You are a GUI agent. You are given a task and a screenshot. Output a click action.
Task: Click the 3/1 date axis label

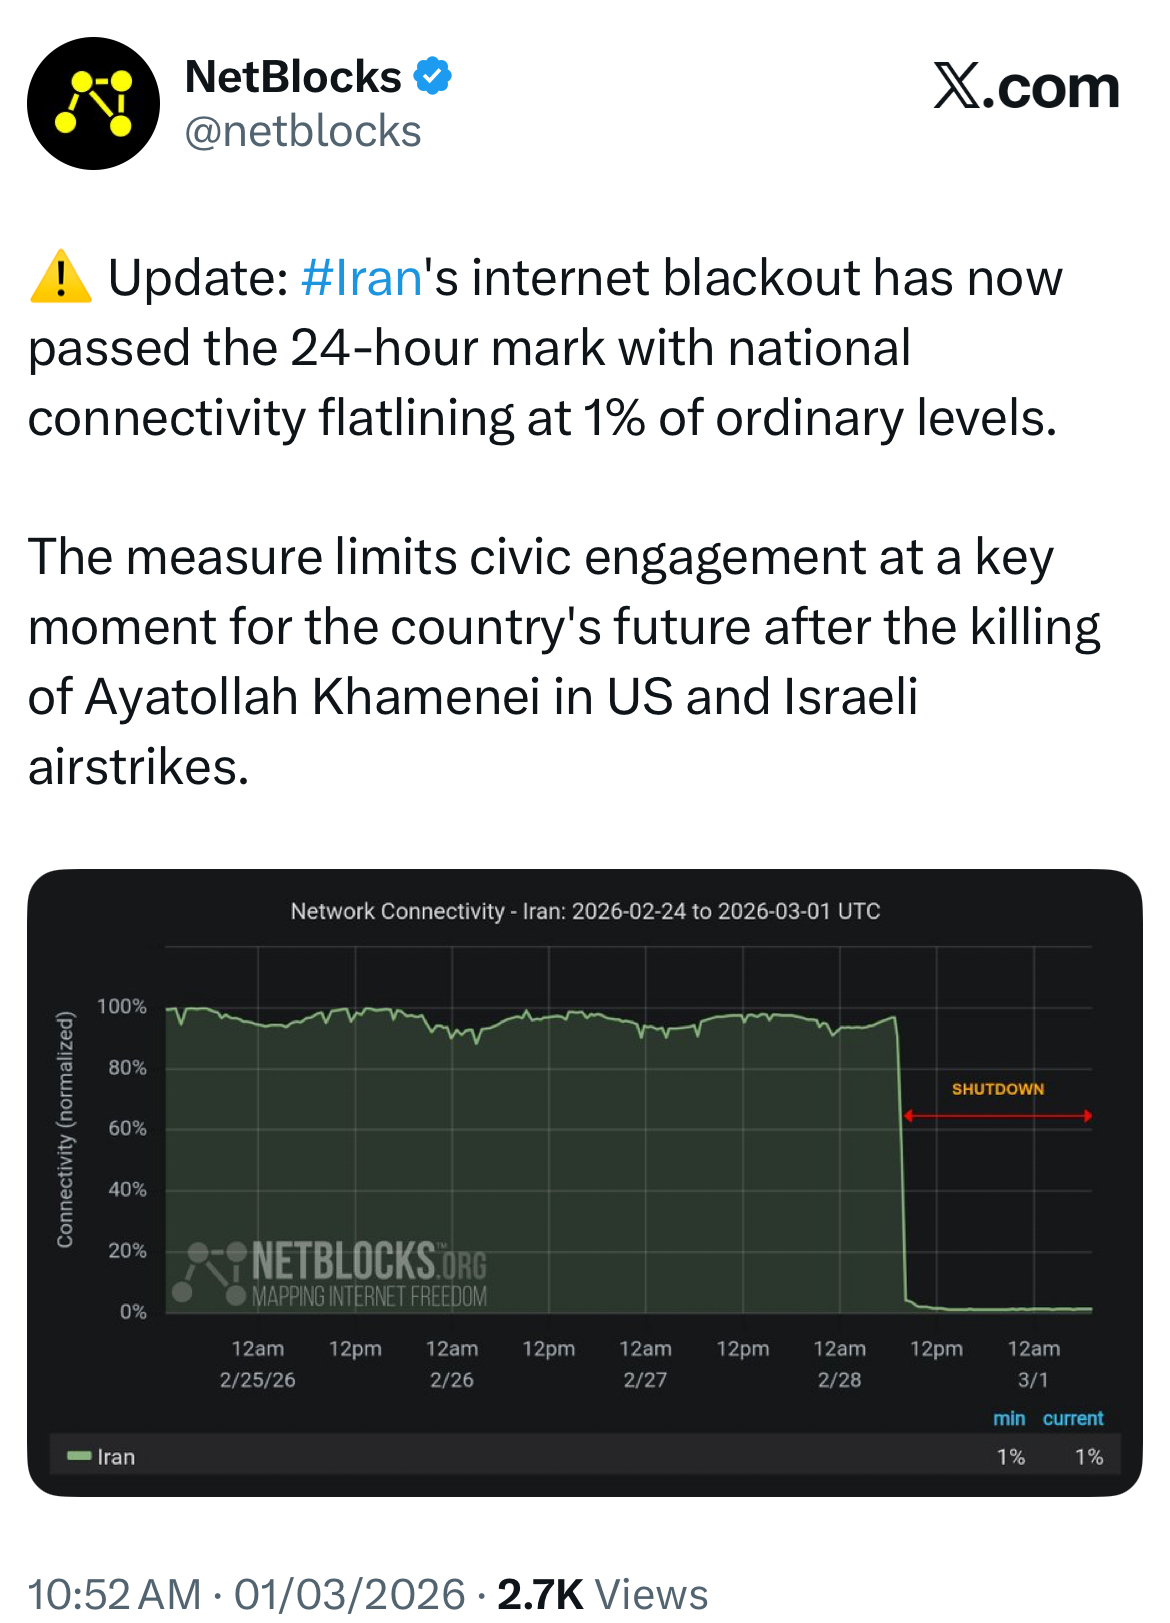[1033, 1380]
